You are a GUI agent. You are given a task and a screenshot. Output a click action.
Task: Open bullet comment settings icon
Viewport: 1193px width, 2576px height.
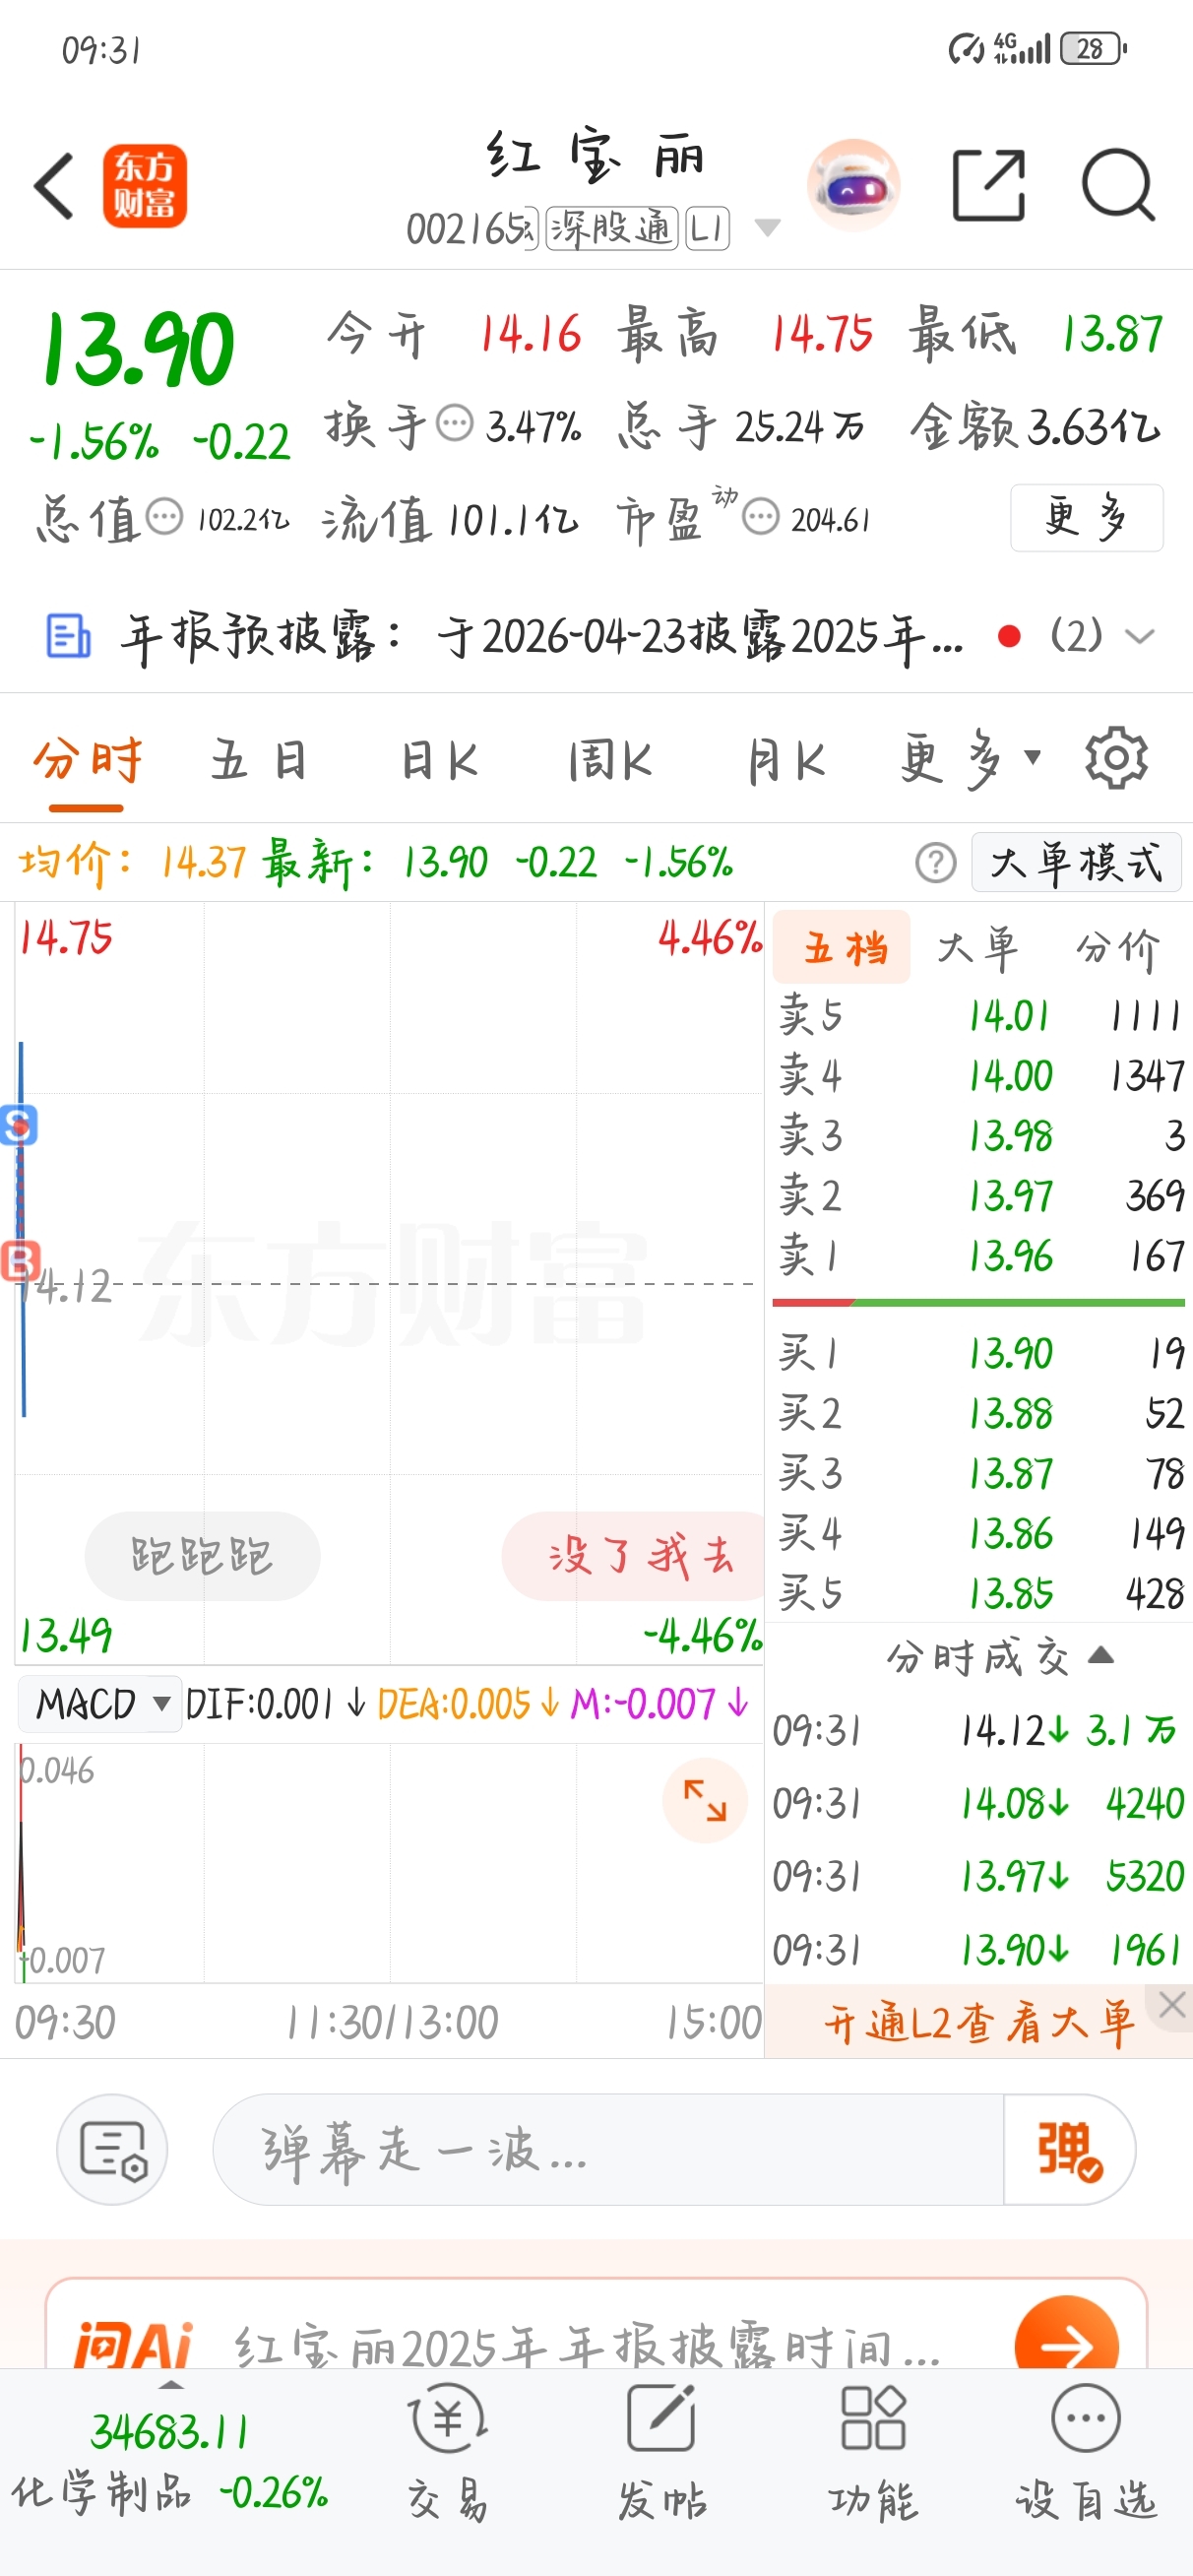pos(112,2149)
